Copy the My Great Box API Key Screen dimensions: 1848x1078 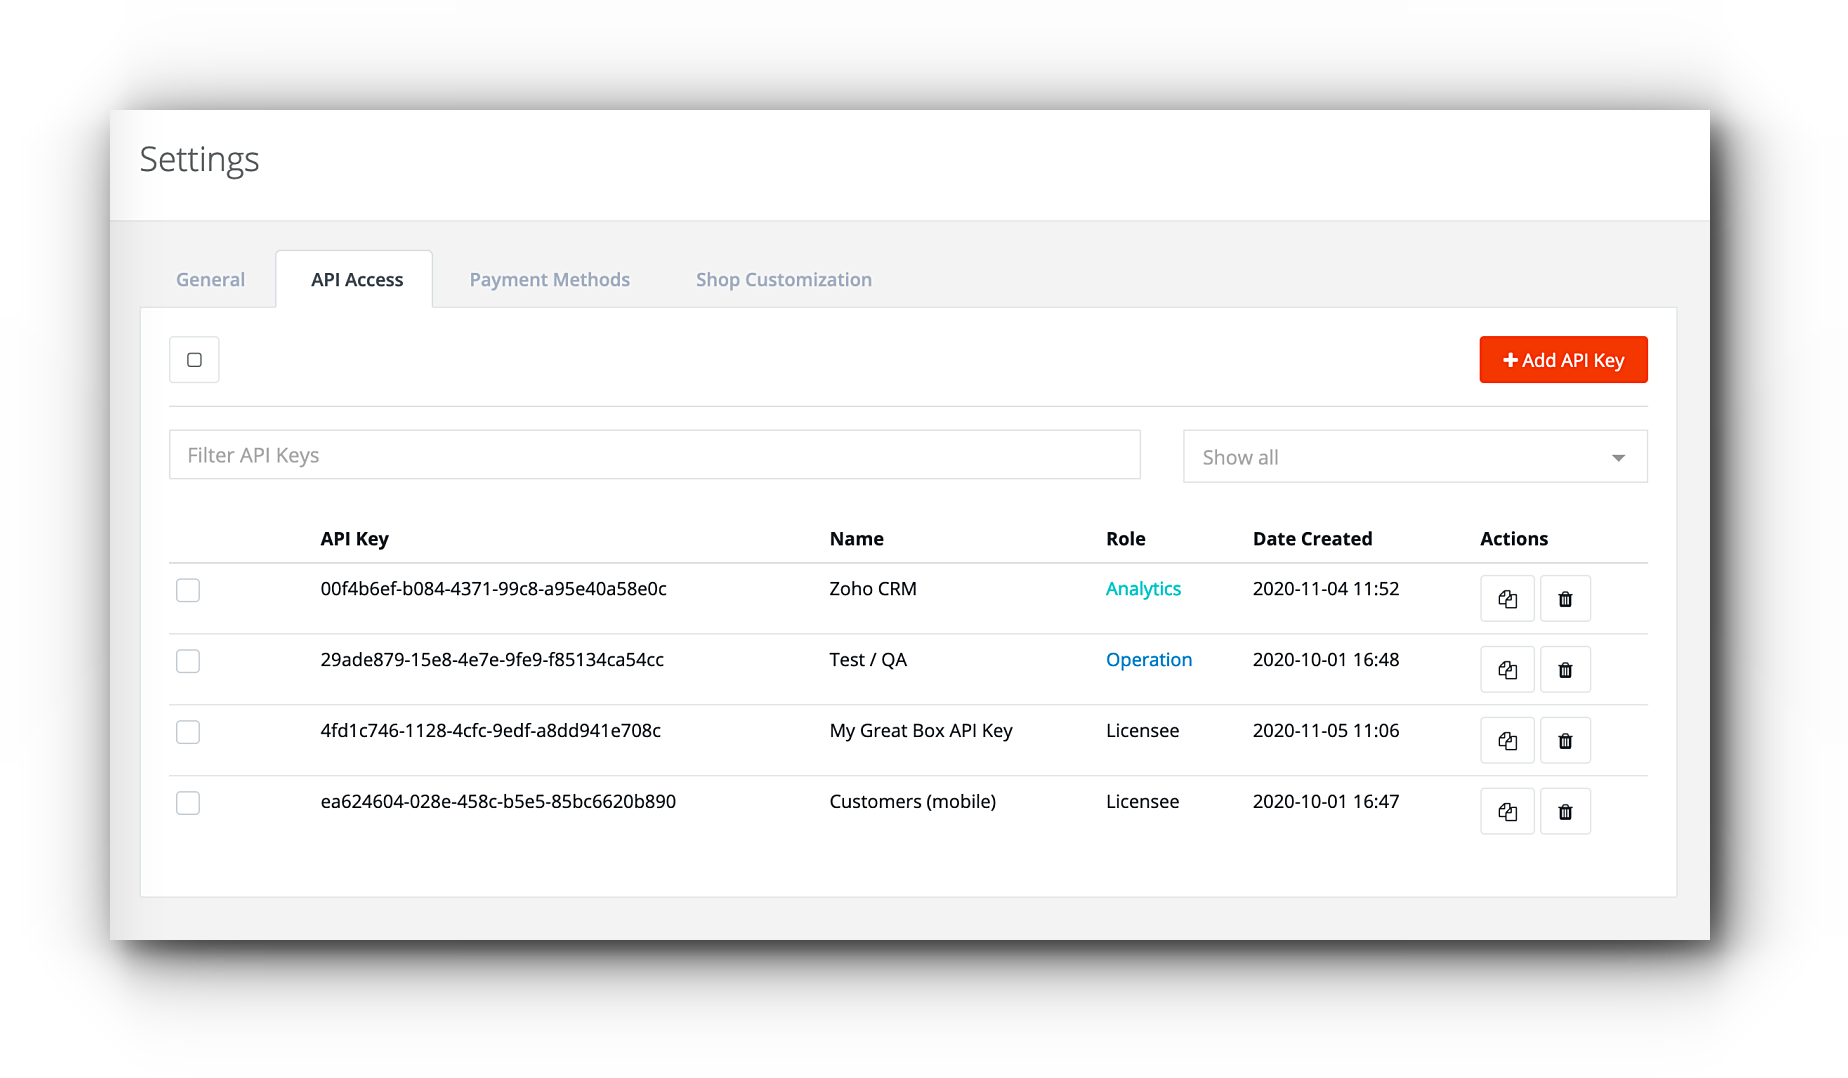tap(1507, 741)
